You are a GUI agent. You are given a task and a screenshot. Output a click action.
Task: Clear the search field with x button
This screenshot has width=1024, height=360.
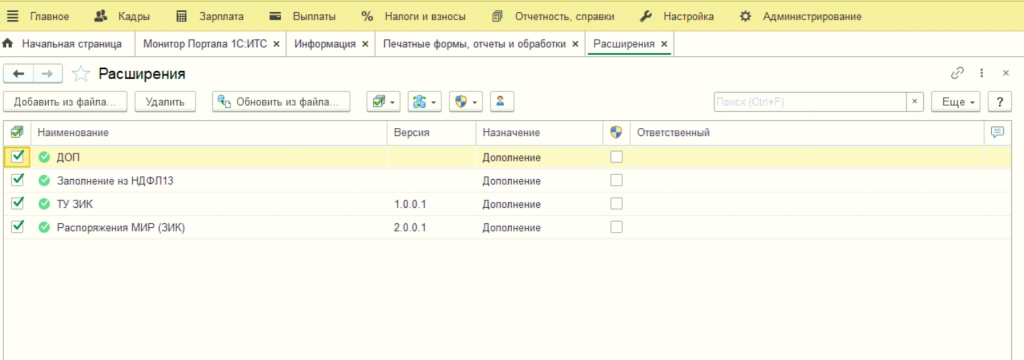(914, 102)
